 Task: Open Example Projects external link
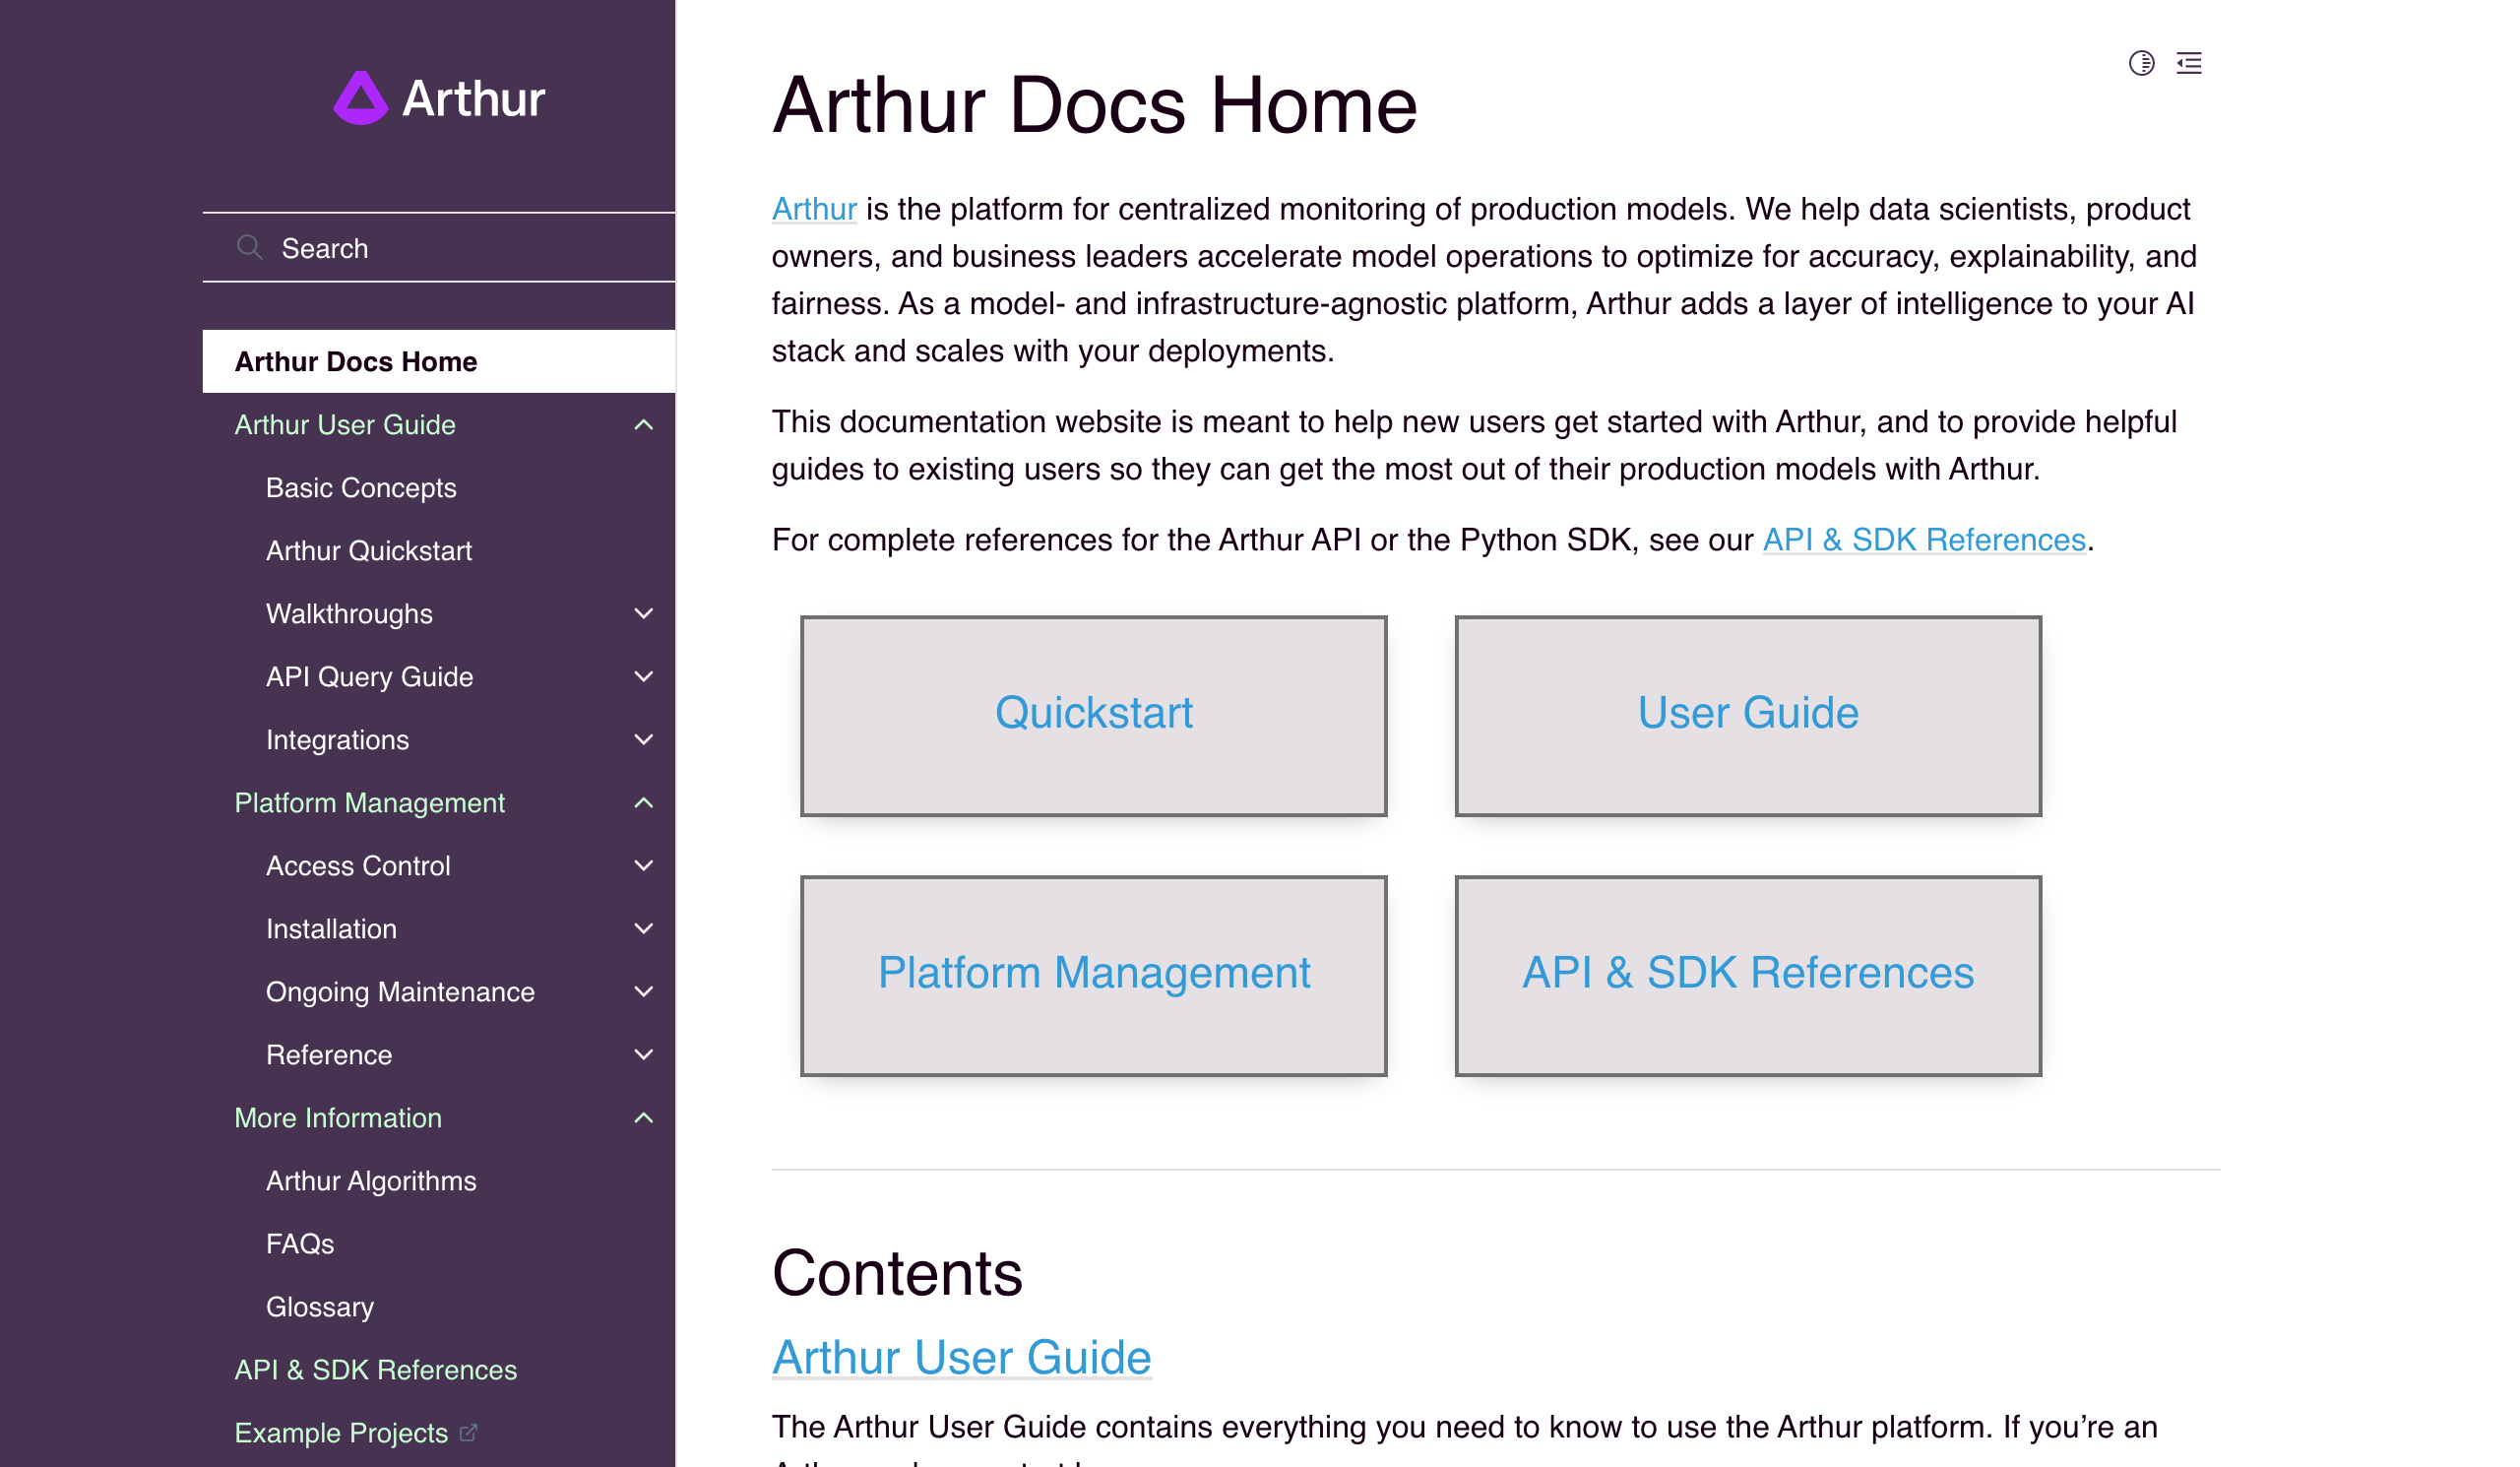pos(341,1433)
